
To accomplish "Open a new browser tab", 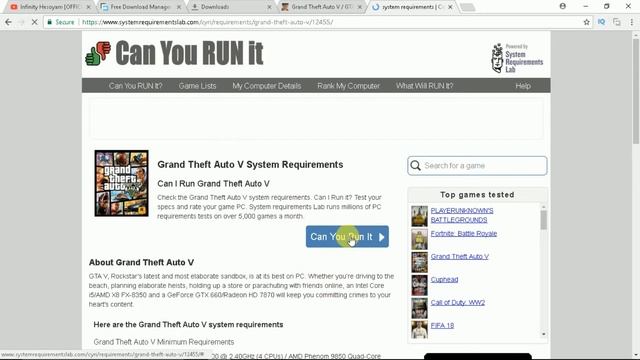I will click(x=467, y=7).
